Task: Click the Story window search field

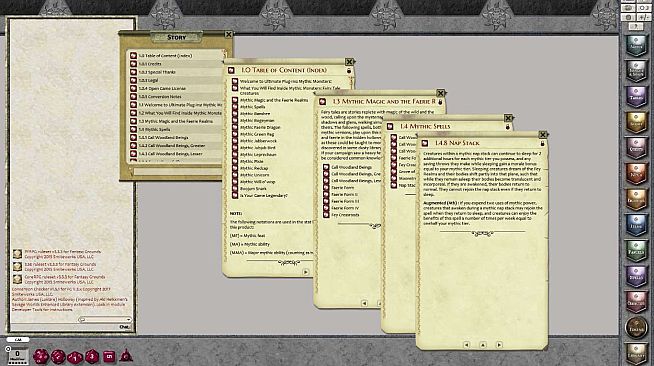Action: click(x=177, y=171)
